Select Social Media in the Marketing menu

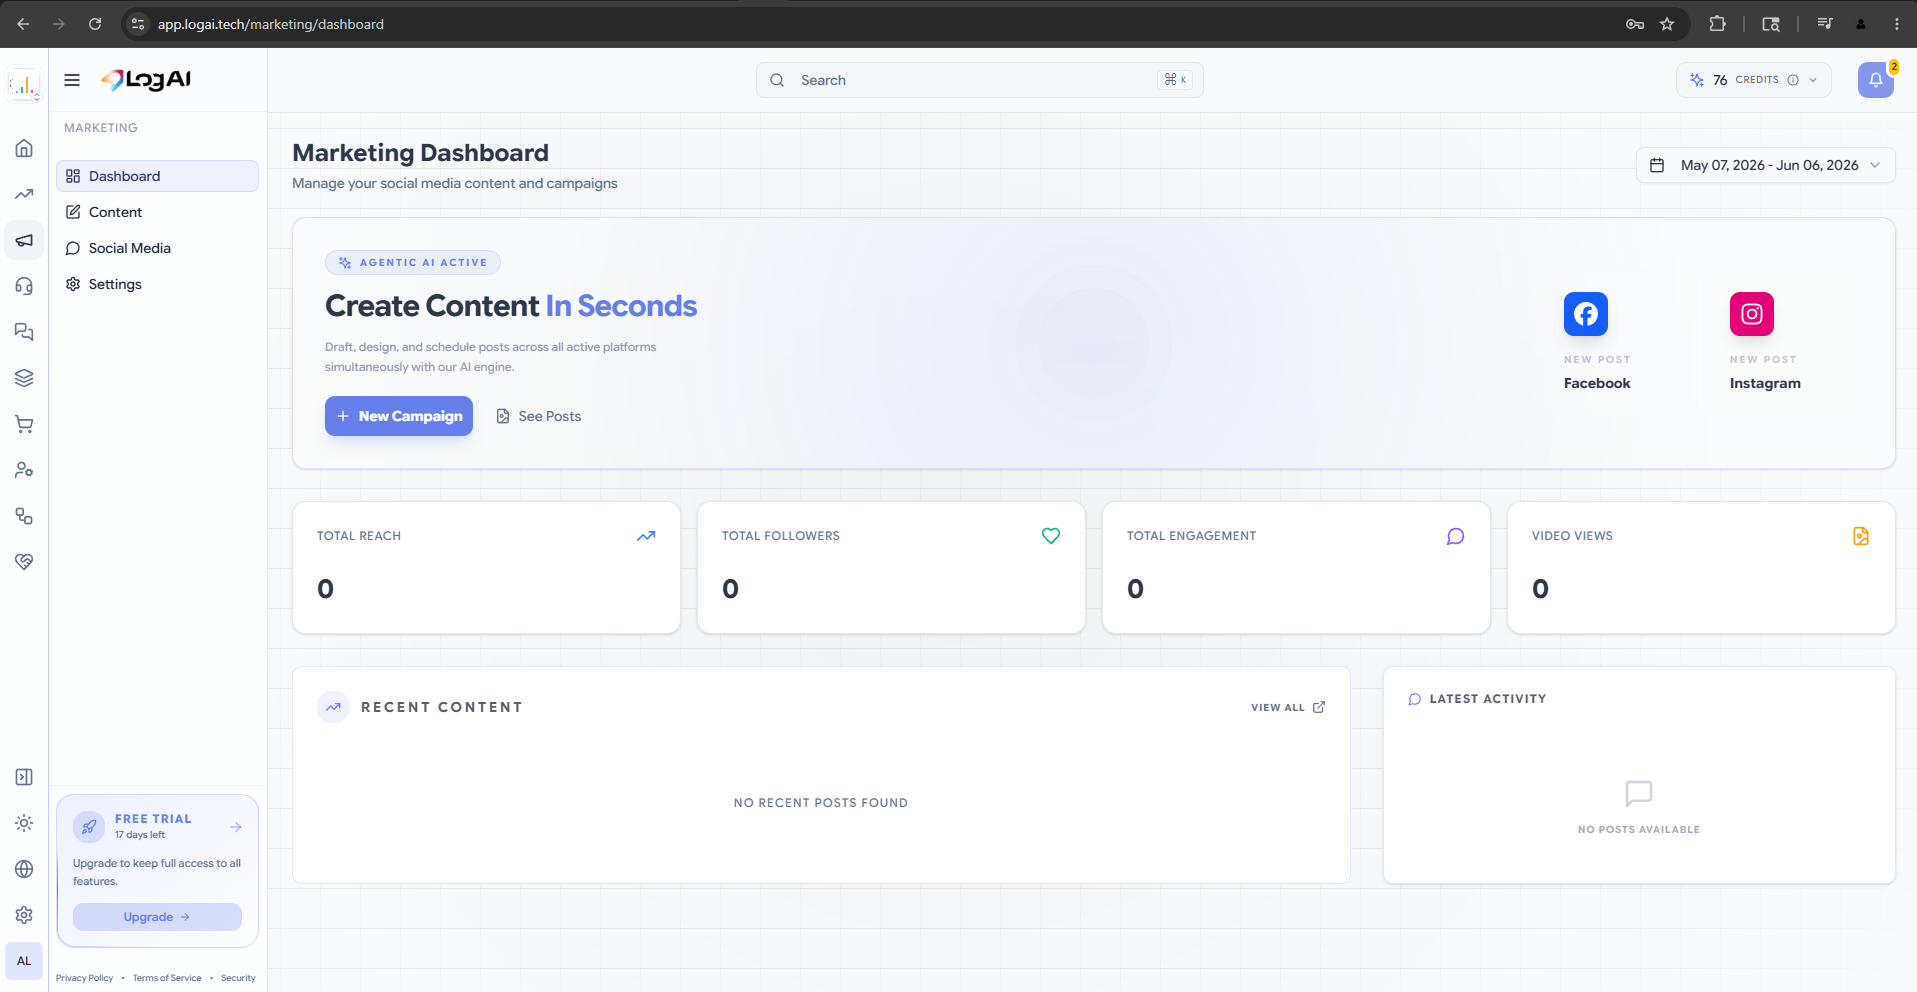tap(157, 248)
